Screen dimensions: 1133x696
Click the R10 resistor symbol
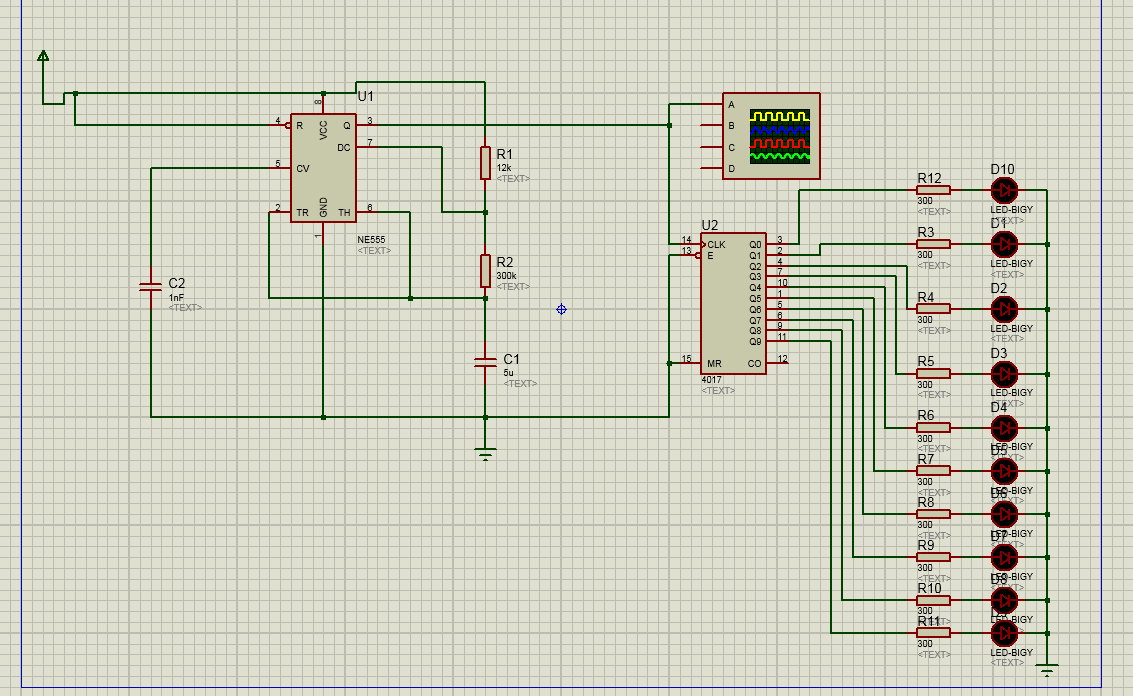click(933, 600)
